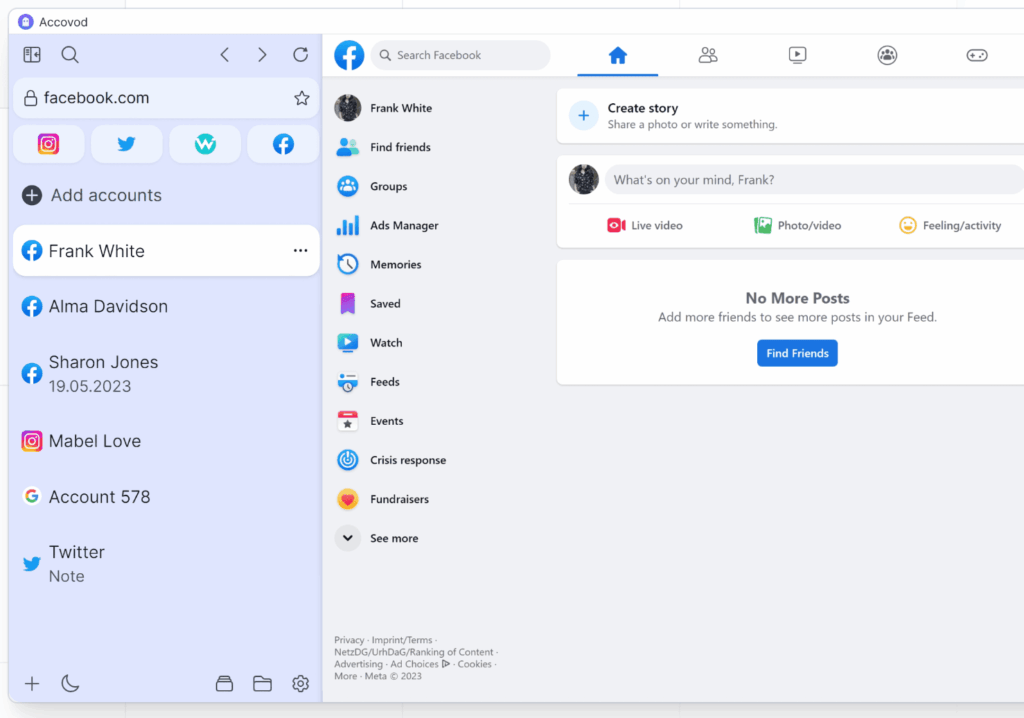This screenshot has width=1024, height=718.
Task: Switch to the Facebook Home tab
Action: [x=618, y=56]
